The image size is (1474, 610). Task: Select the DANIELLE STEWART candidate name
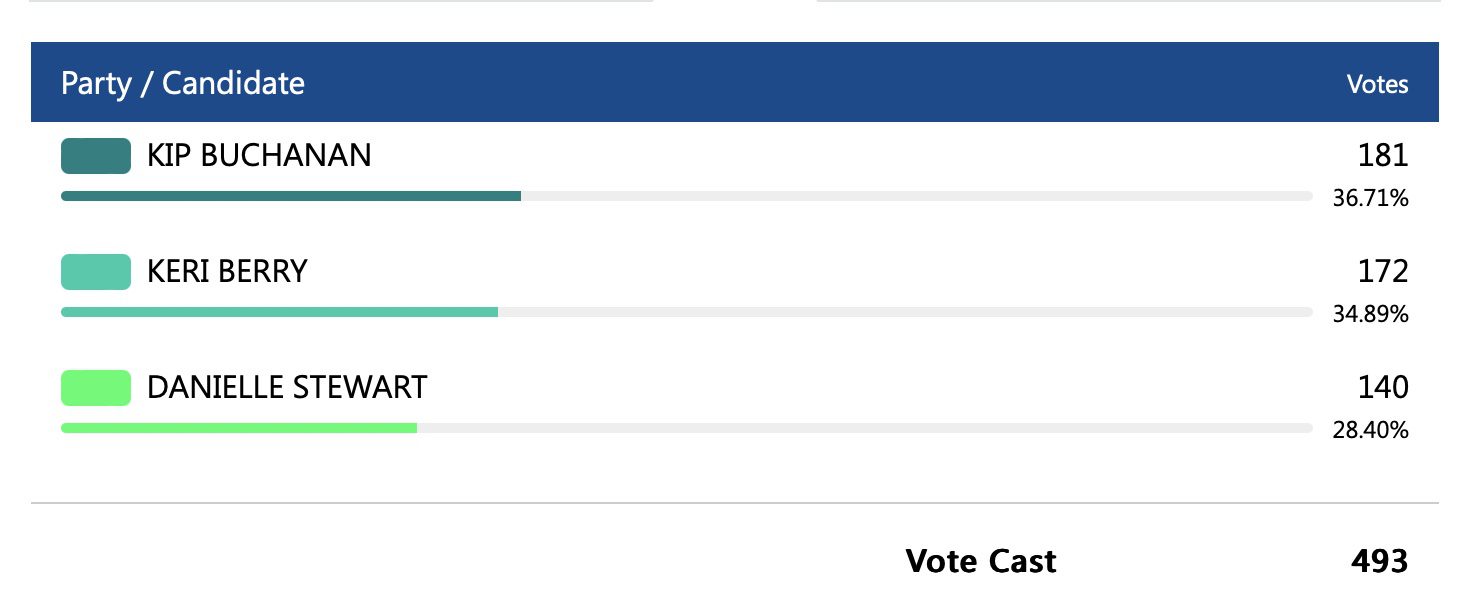click(x=287, y=388)
